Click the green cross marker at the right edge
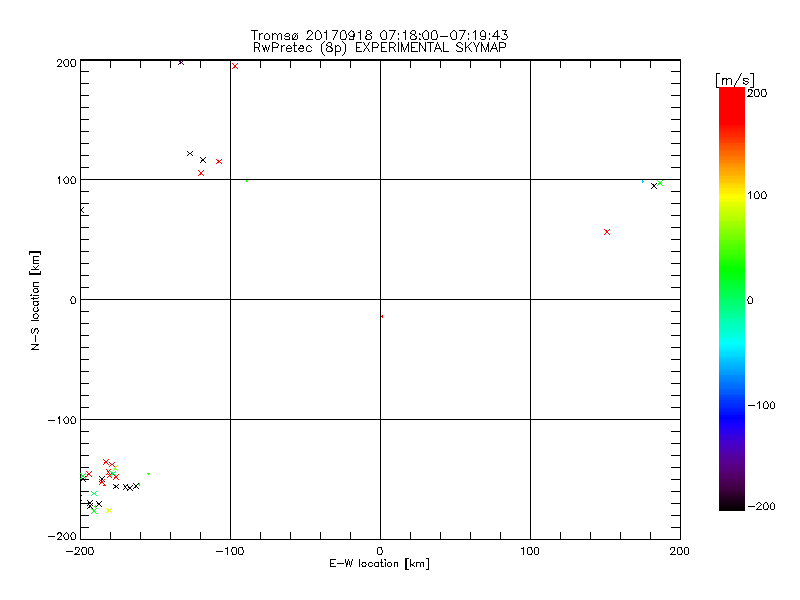The image size is (800, 600). click(660, 183)
